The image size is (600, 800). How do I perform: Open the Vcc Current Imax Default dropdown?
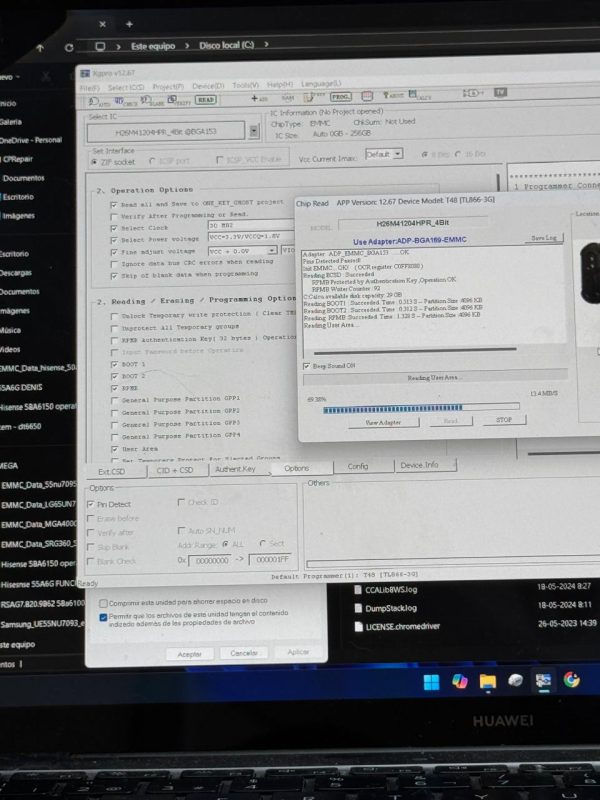[384, 154]
